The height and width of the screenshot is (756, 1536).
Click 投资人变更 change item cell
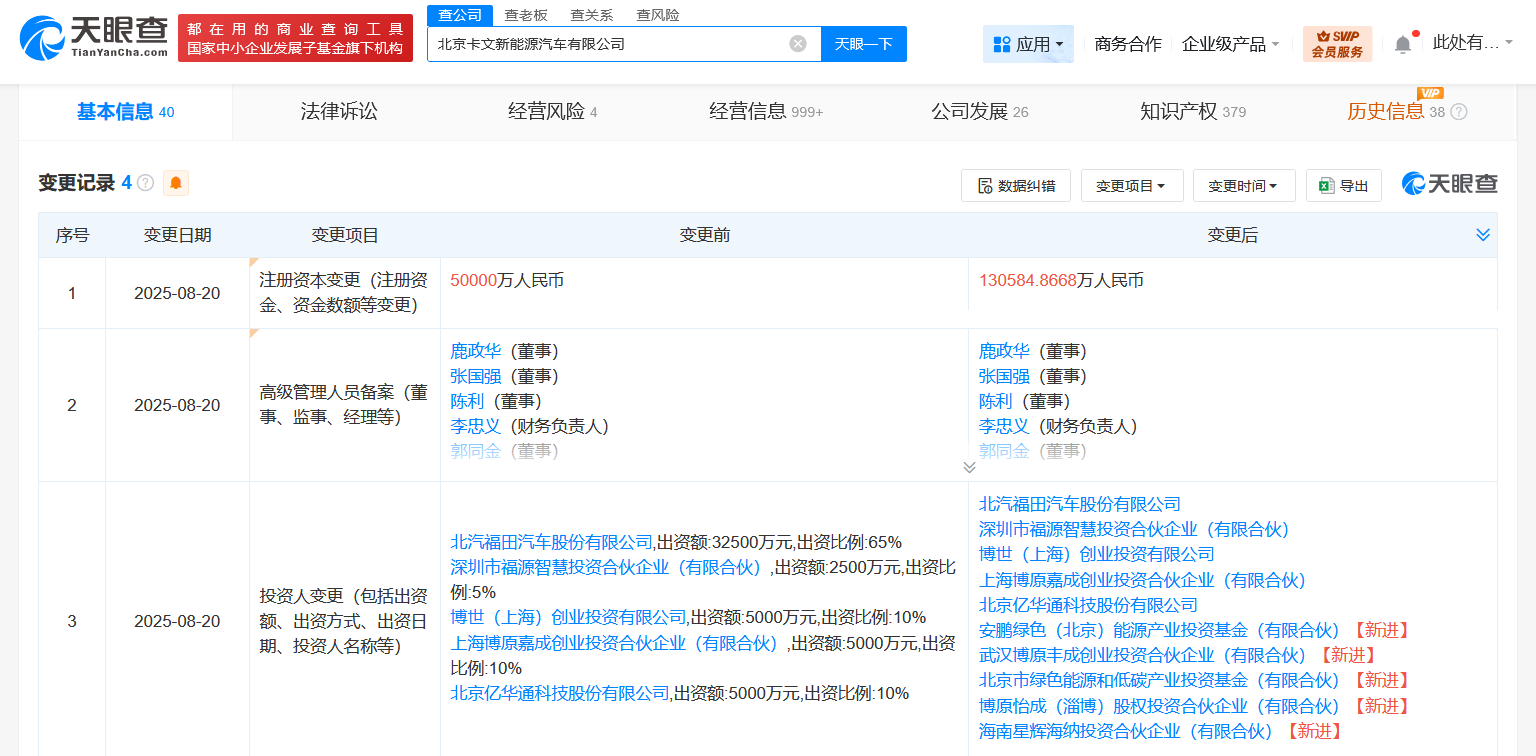[344, 621]
